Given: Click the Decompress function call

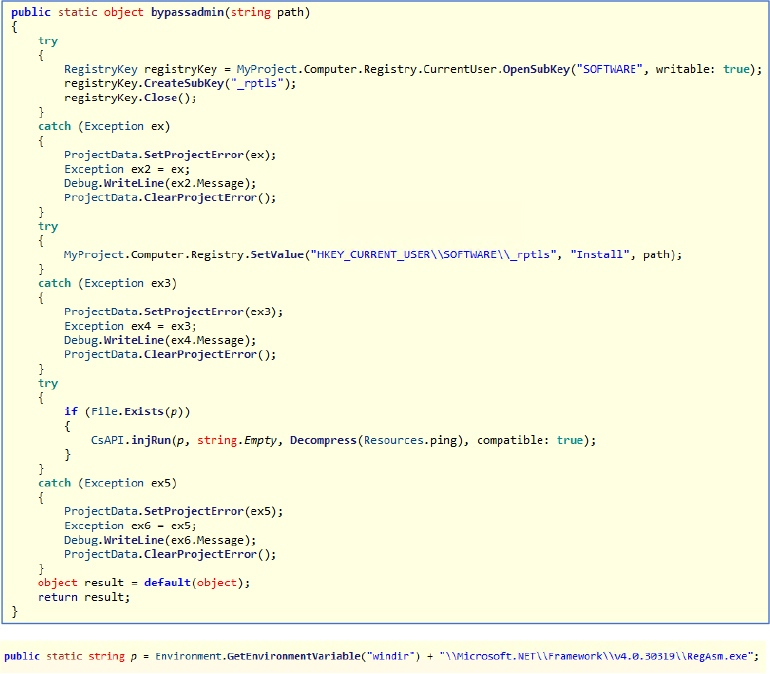Looking at the screenshot, I should (323, 440).
